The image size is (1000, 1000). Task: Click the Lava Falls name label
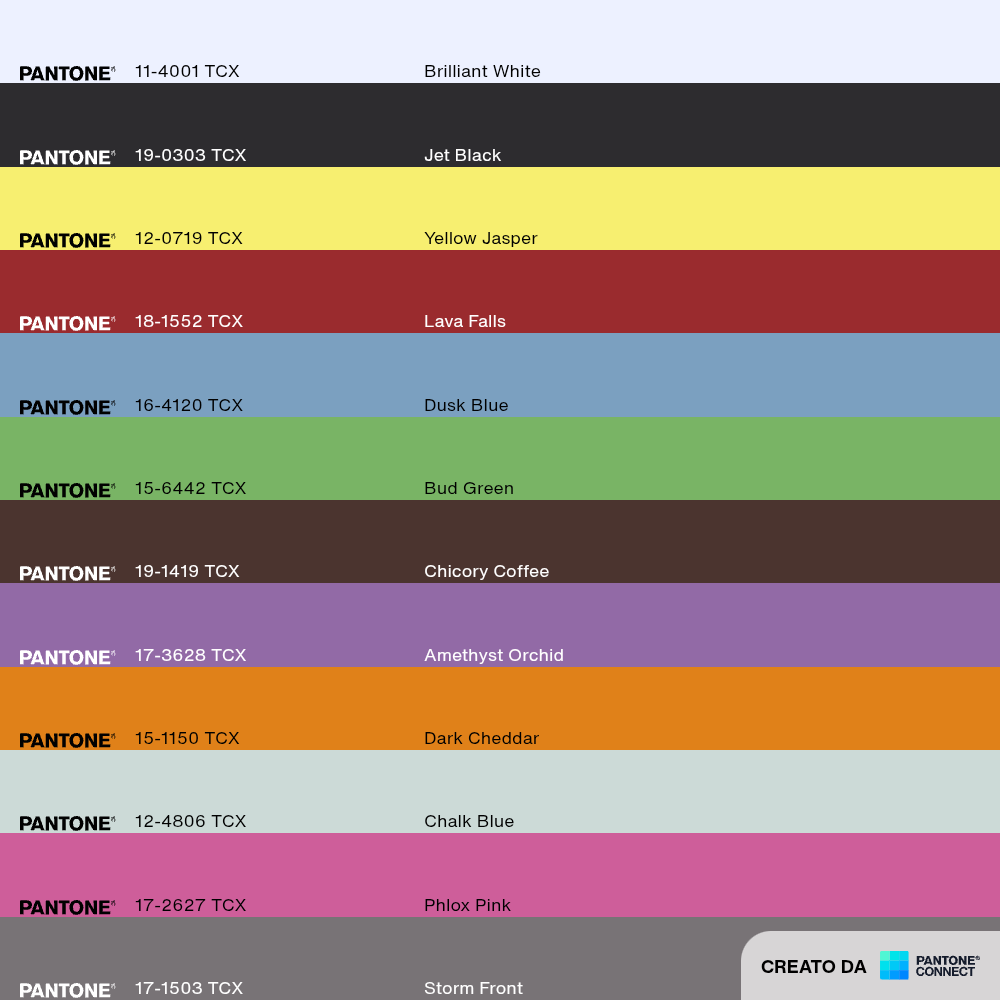pos(464,321)
